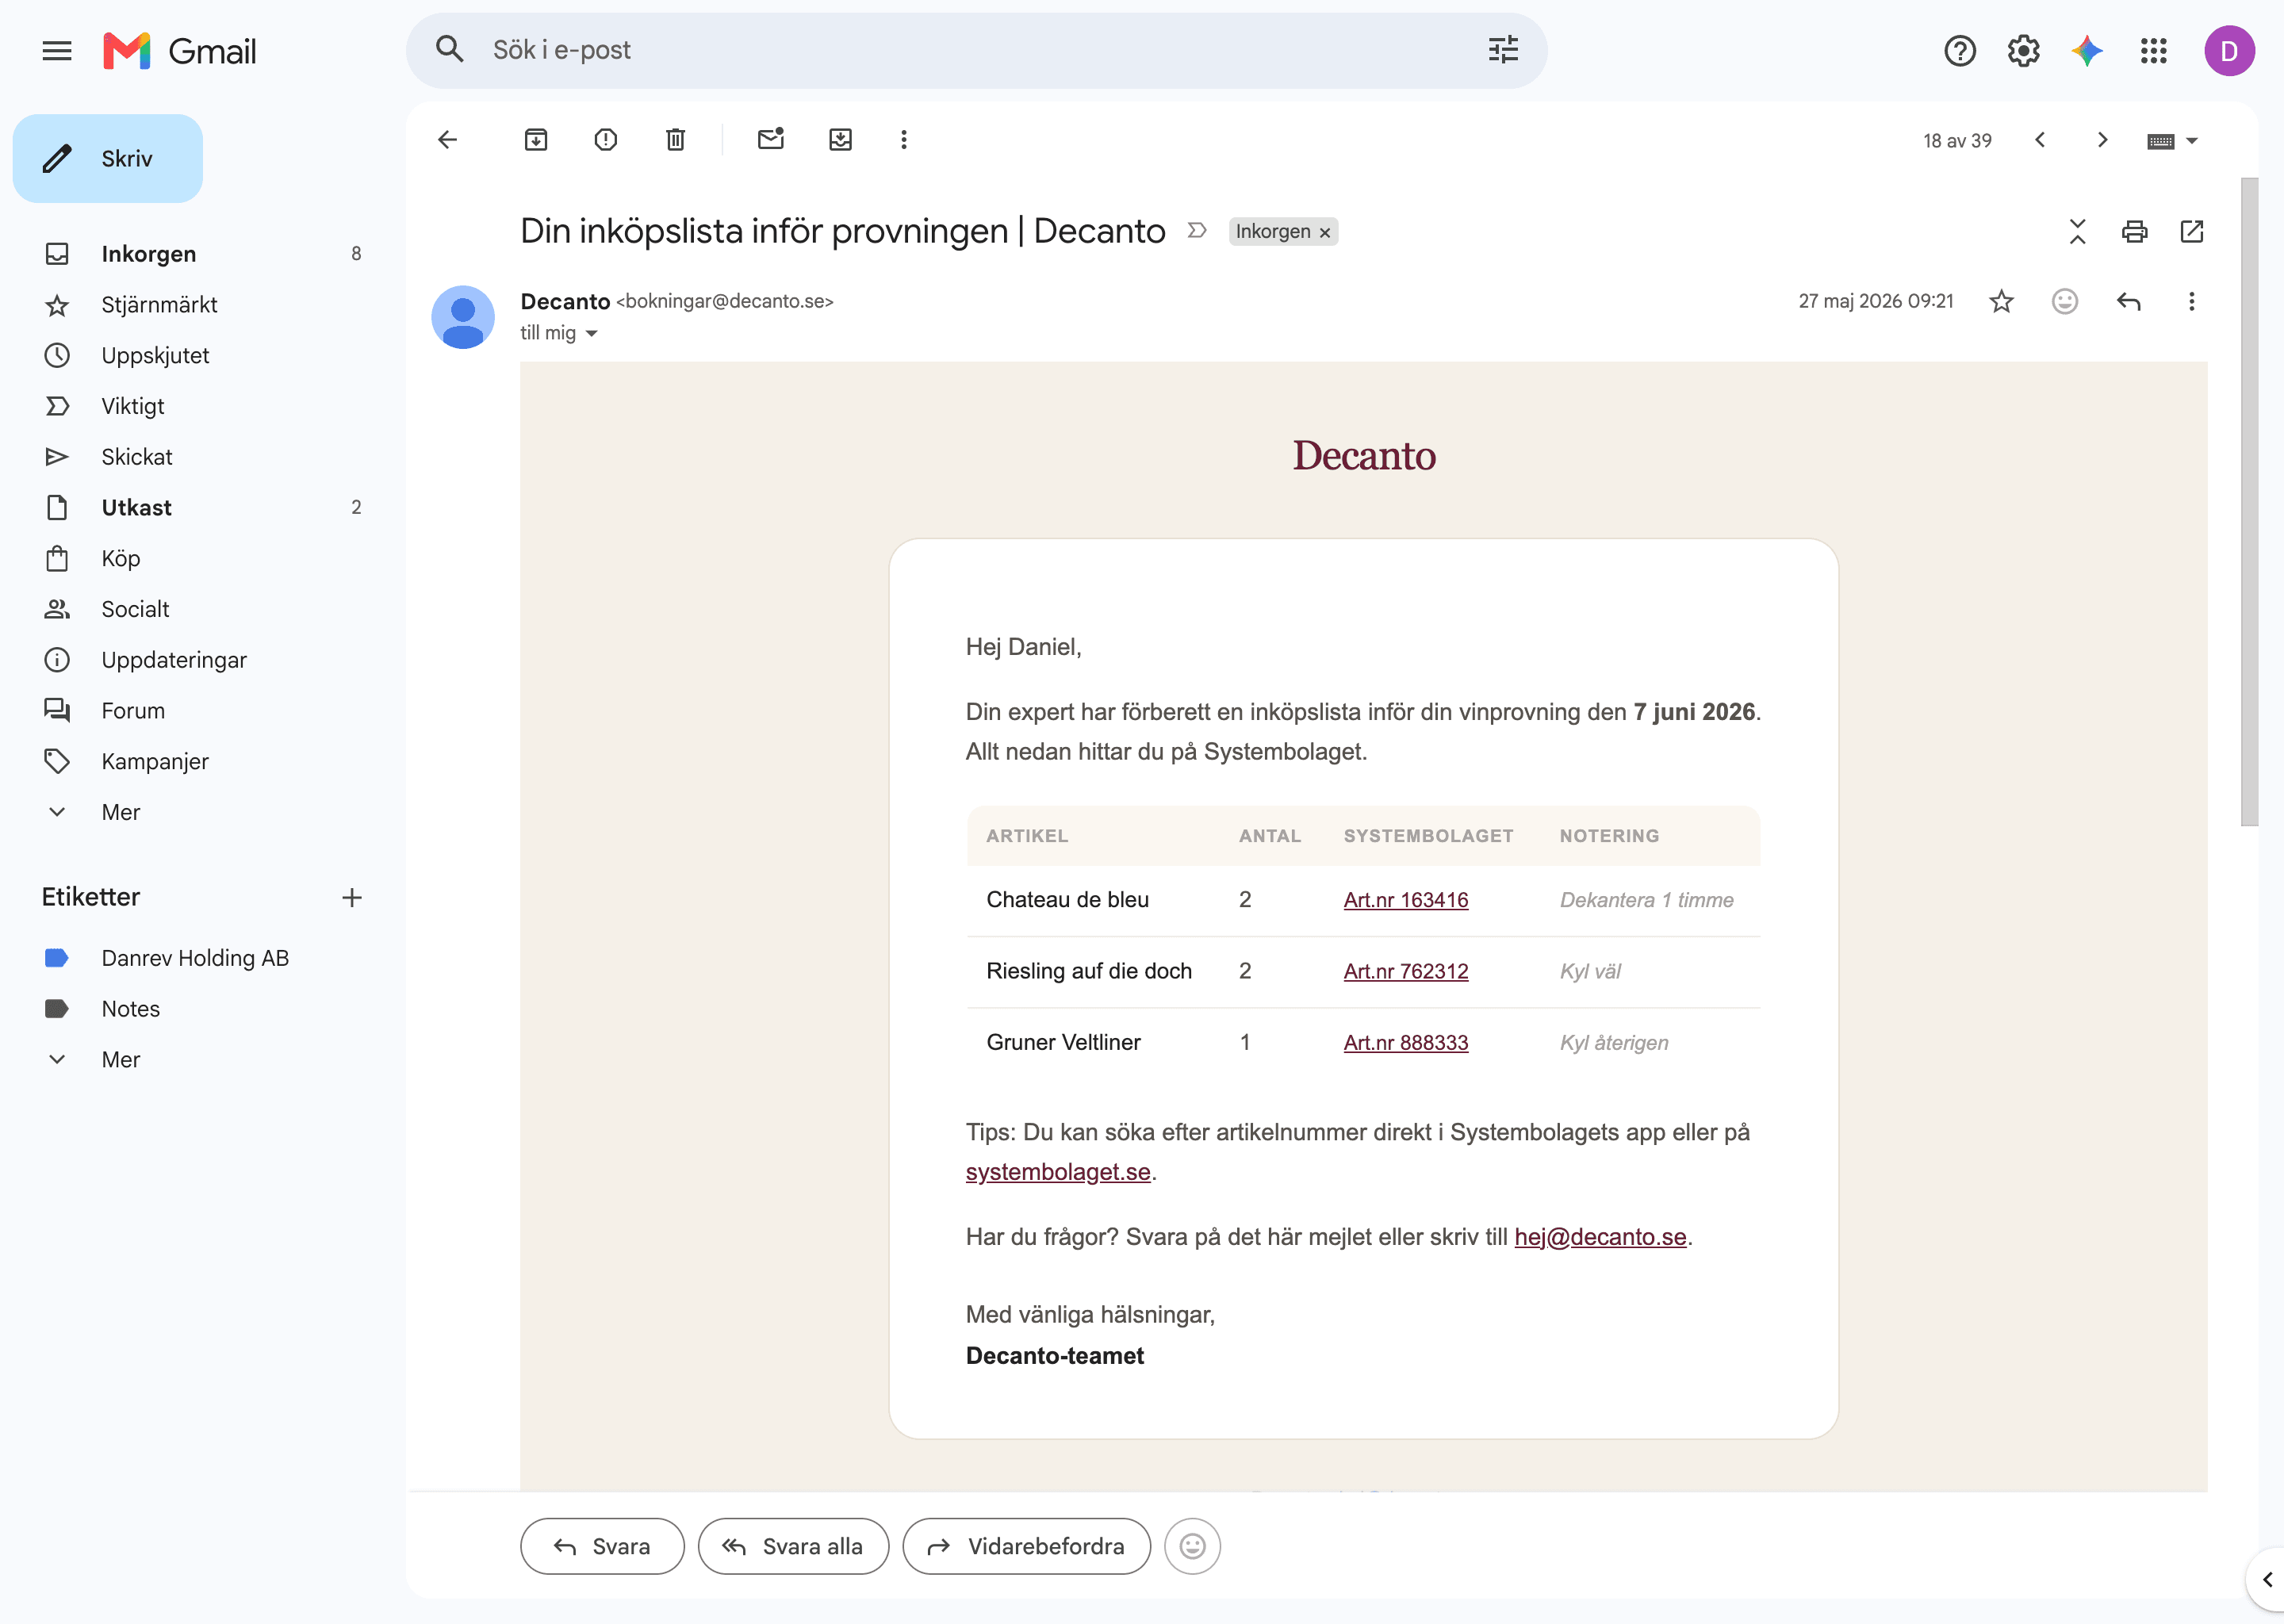Collapse all messages icon
This screenshot has width=2284, height=1624.
tap(2077, 231)
